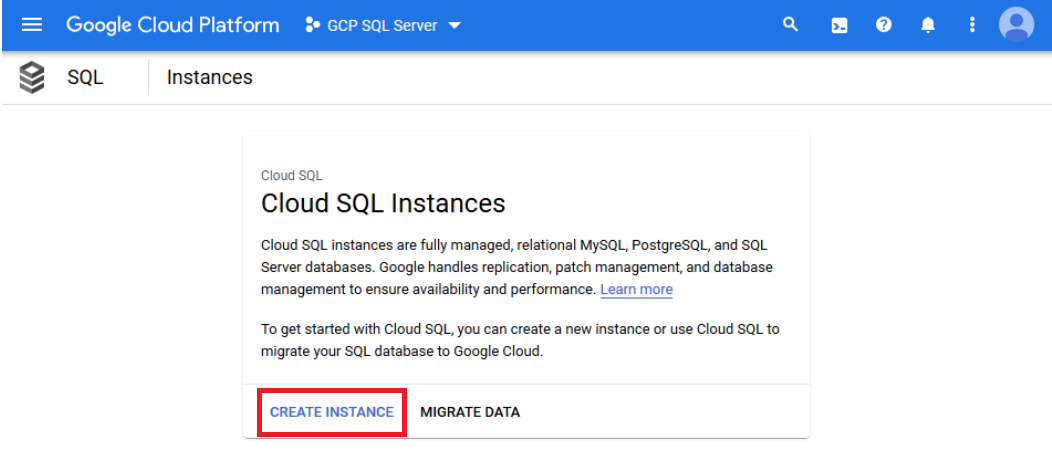Activate the Cloud Shell terminal icon
This screenshot has height=472, width=1052.
click(839, 25)
